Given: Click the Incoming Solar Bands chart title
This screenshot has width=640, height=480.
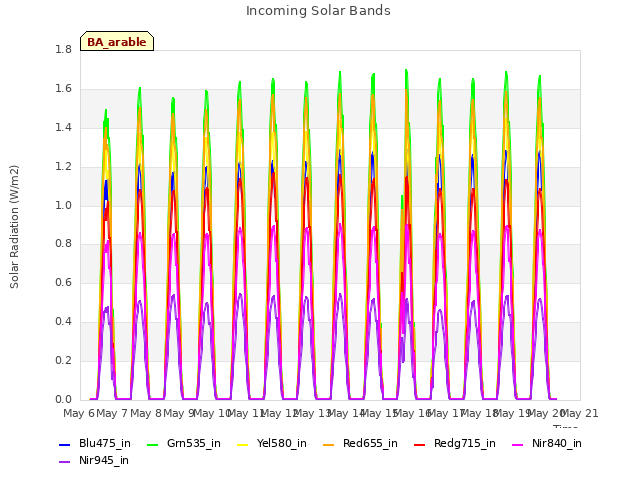Looking at the screenshot, I should tap(318, 11).
